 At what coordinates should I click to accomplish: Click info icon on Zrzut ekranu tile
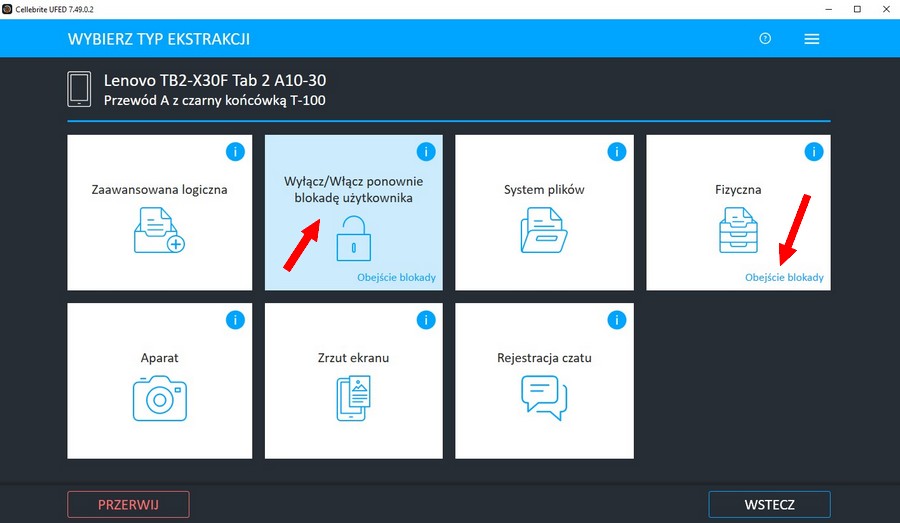coord(426,320)
